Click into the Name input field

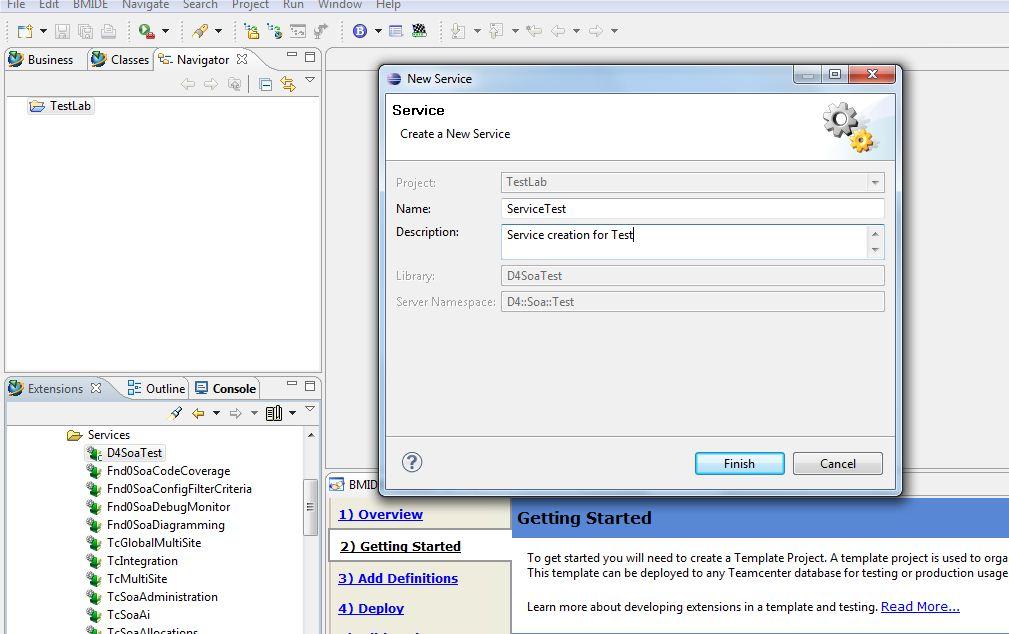click(692, 209)
